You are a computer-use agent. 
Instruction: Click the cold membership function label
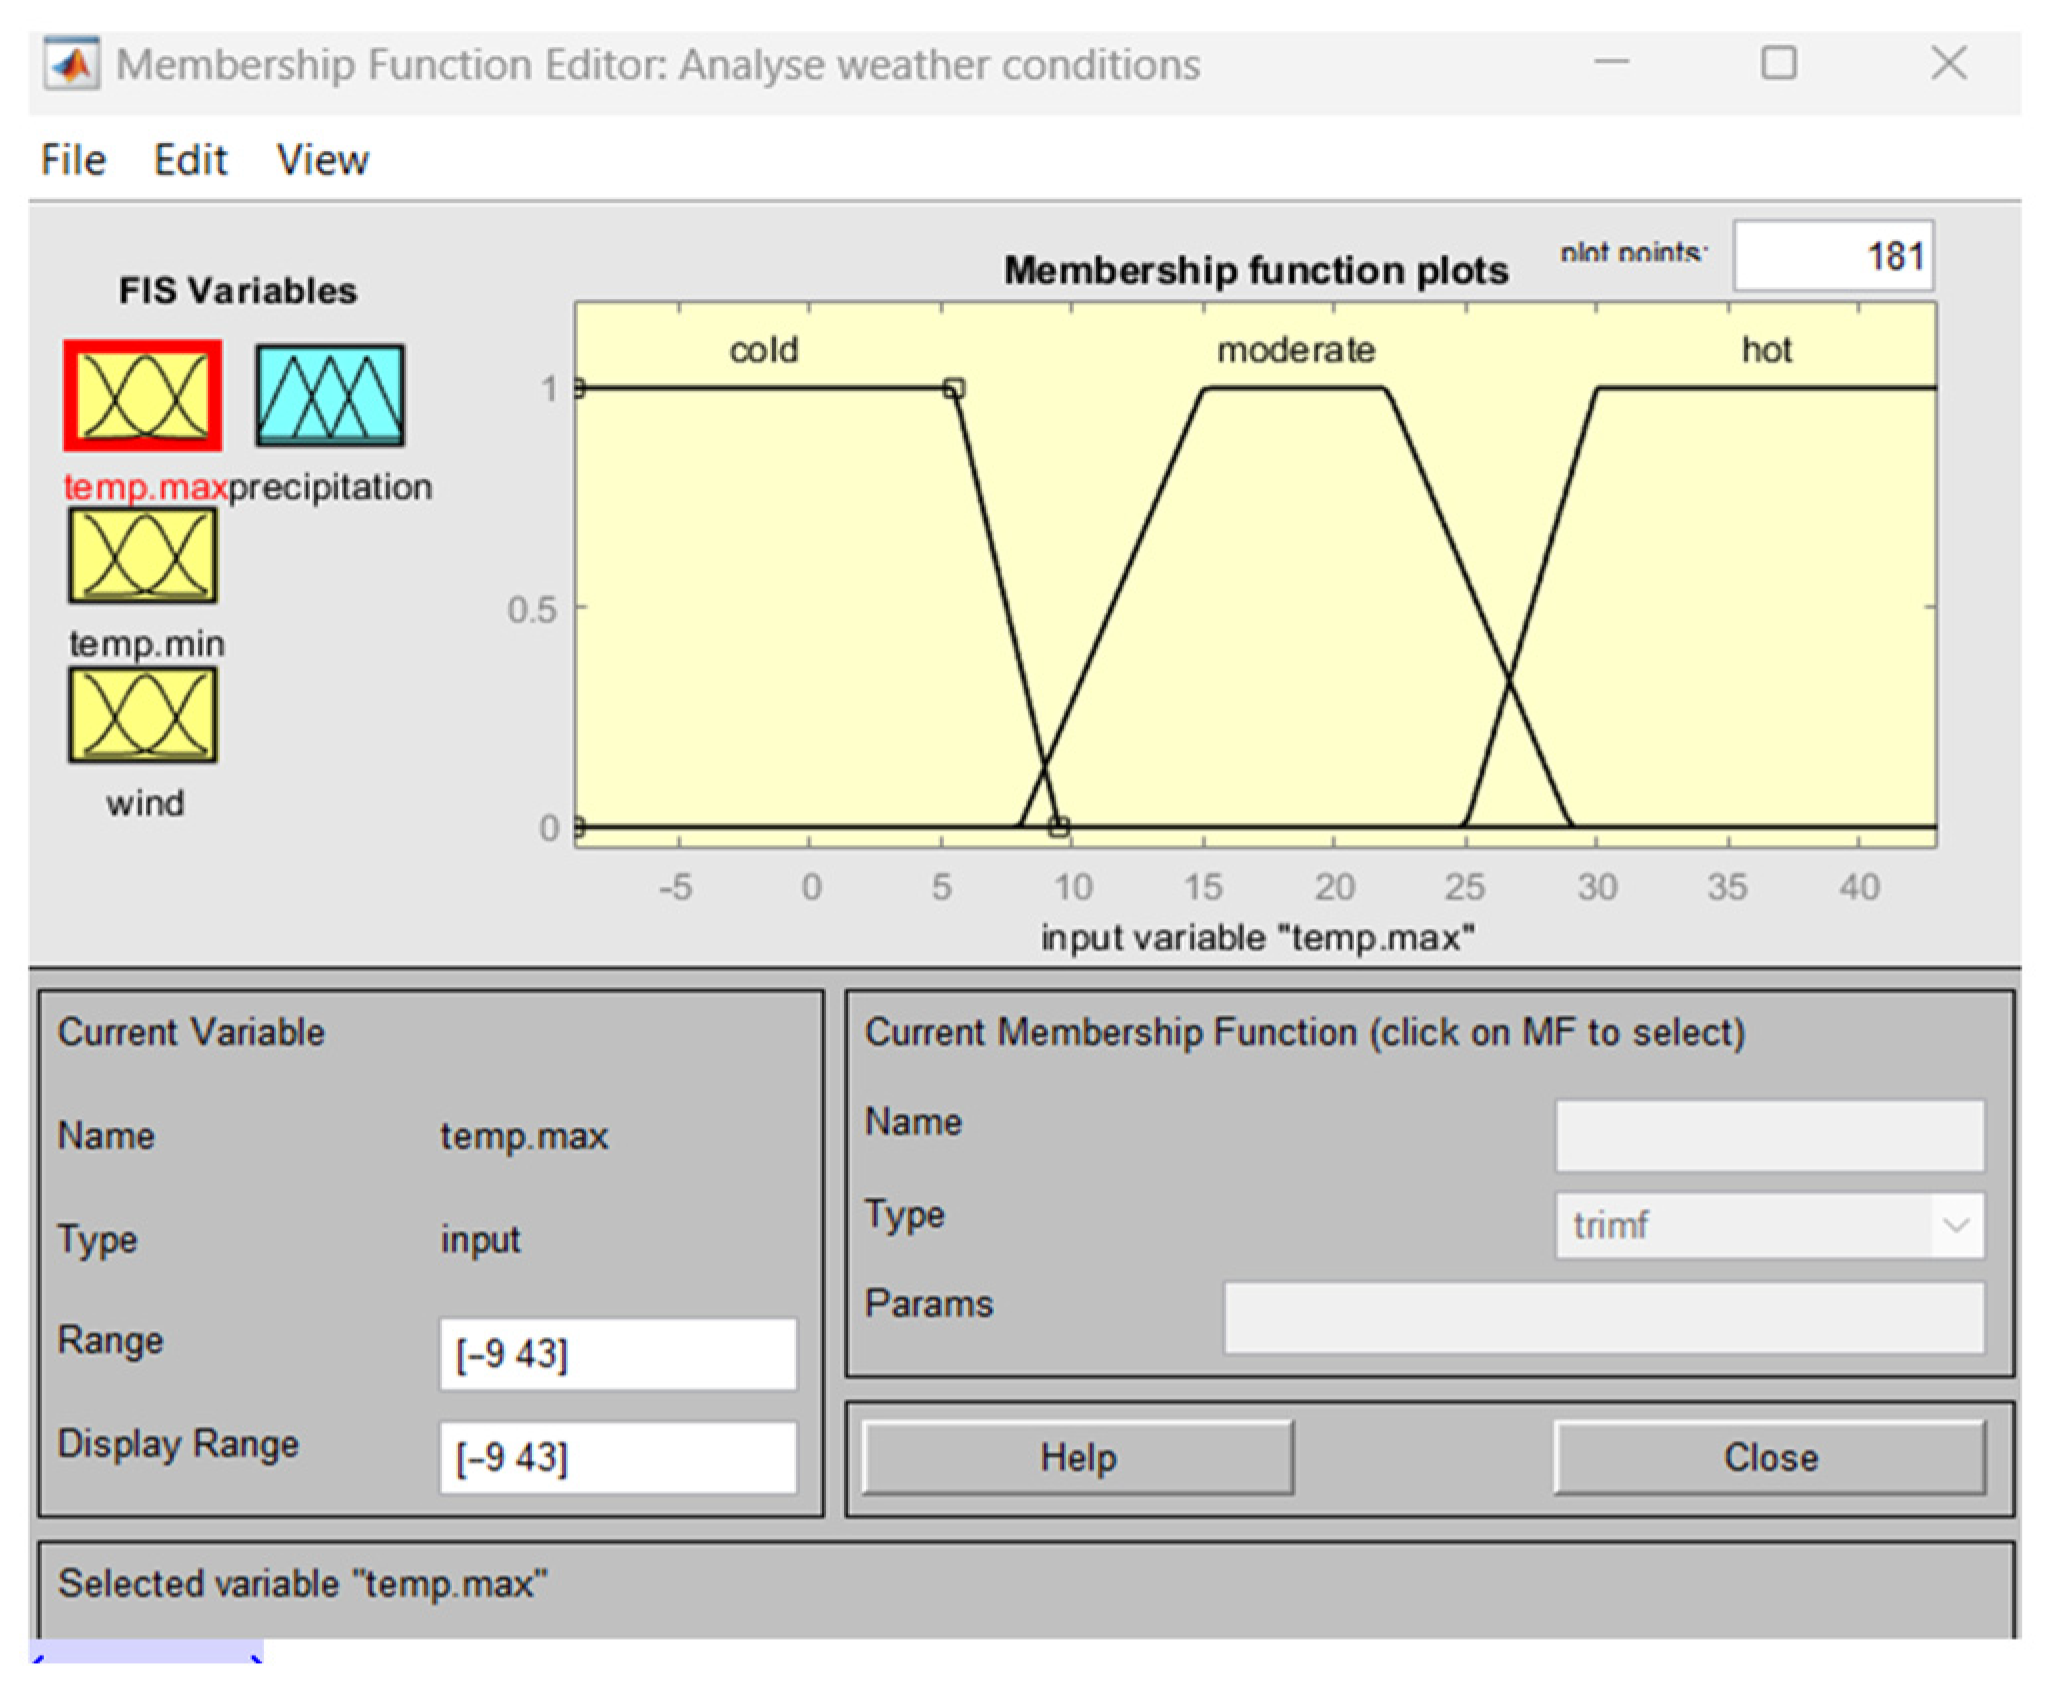coord(763,350)
